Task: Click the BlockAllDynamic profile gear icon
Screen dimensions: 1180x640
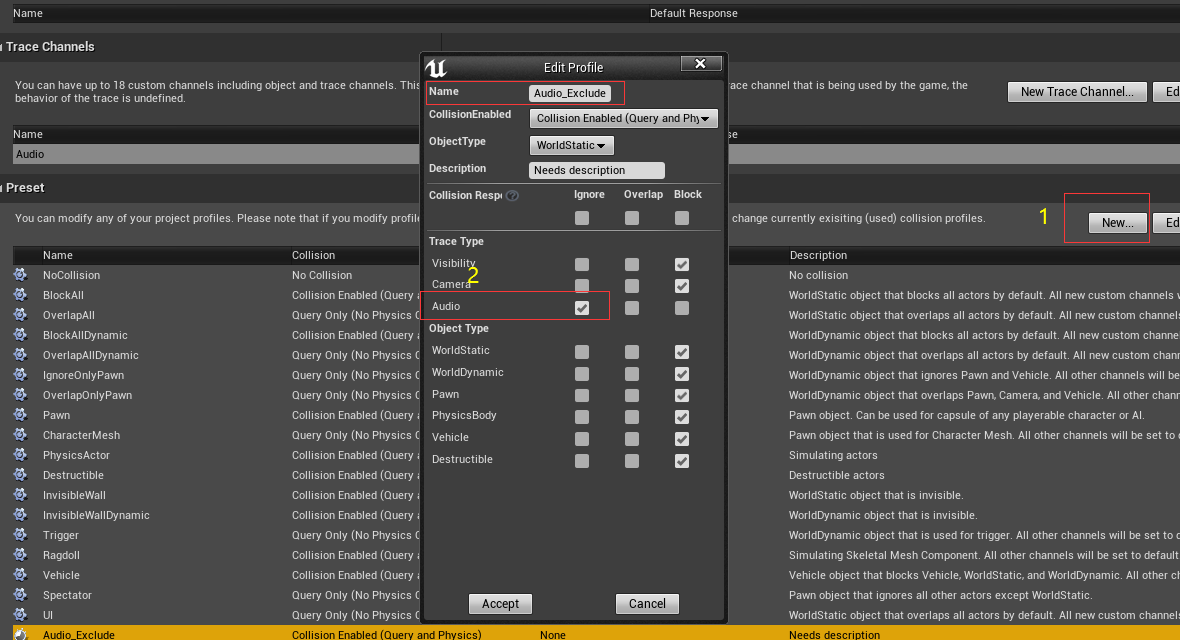Action: (x=20, y=335)
